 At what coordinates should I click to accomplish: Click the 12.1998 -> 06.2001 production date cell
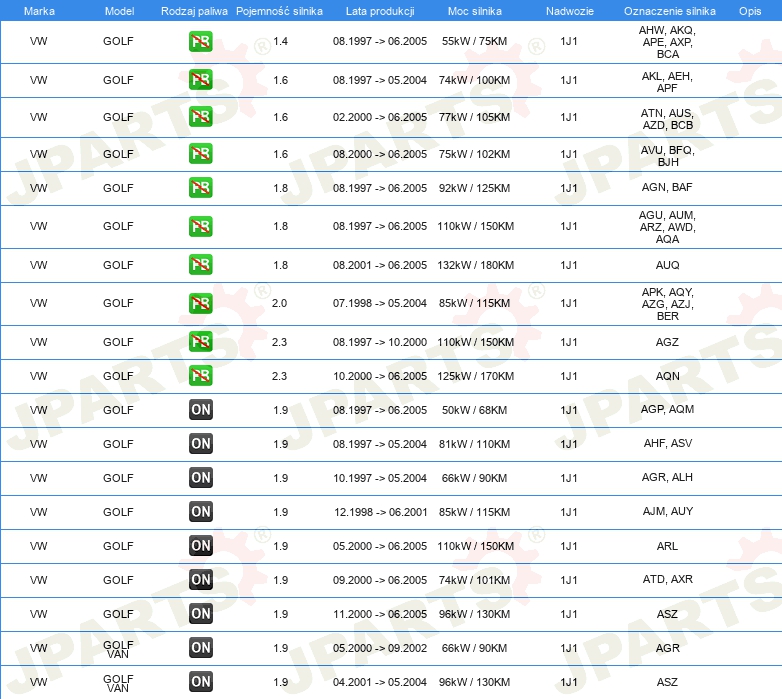pos(381,512)
